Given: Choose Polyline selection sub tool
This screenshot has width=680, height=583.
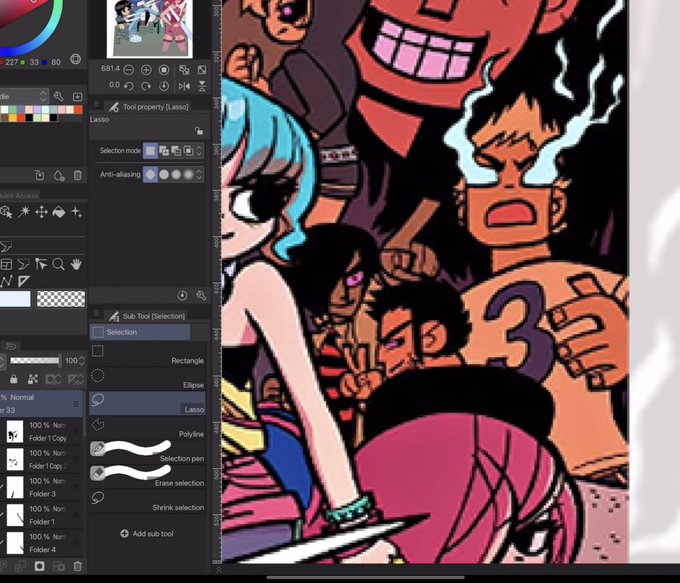Looking at the screenshot, I should pyautogui.click(x=147, y=428).
